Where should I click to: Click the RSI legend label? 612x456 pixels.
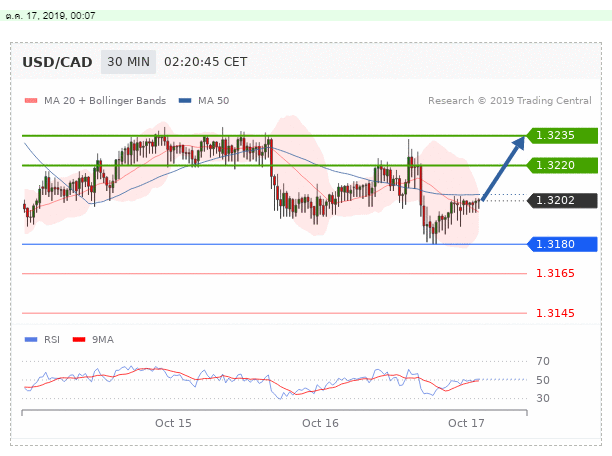[x=52, y=340]
